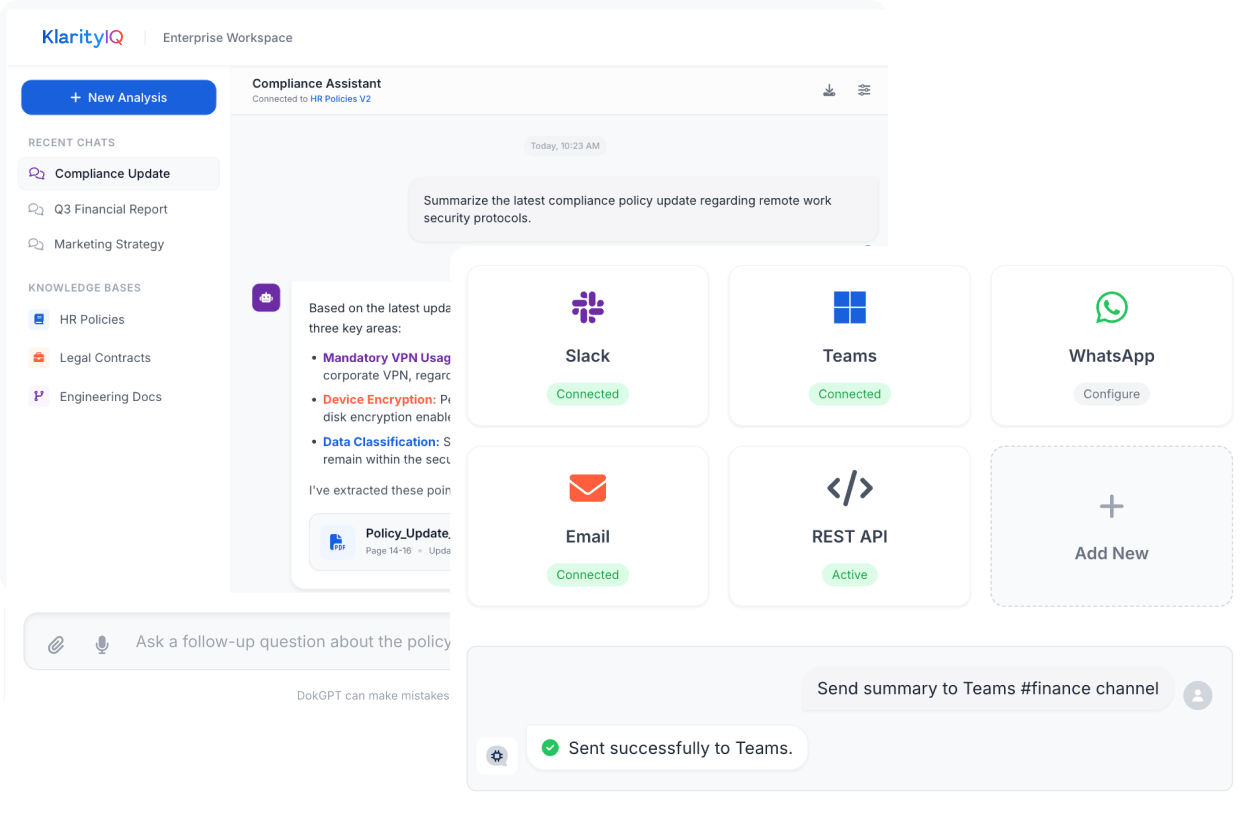Click the Teams integration logo
Screen dimensions: 1254x813
pos(850,307)
